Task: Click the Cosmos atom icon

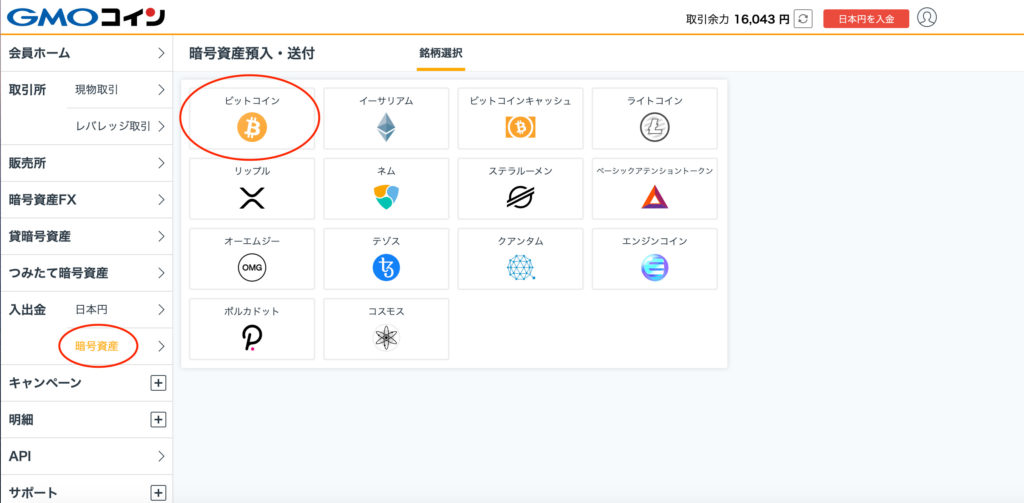Action: click(386, 338)
